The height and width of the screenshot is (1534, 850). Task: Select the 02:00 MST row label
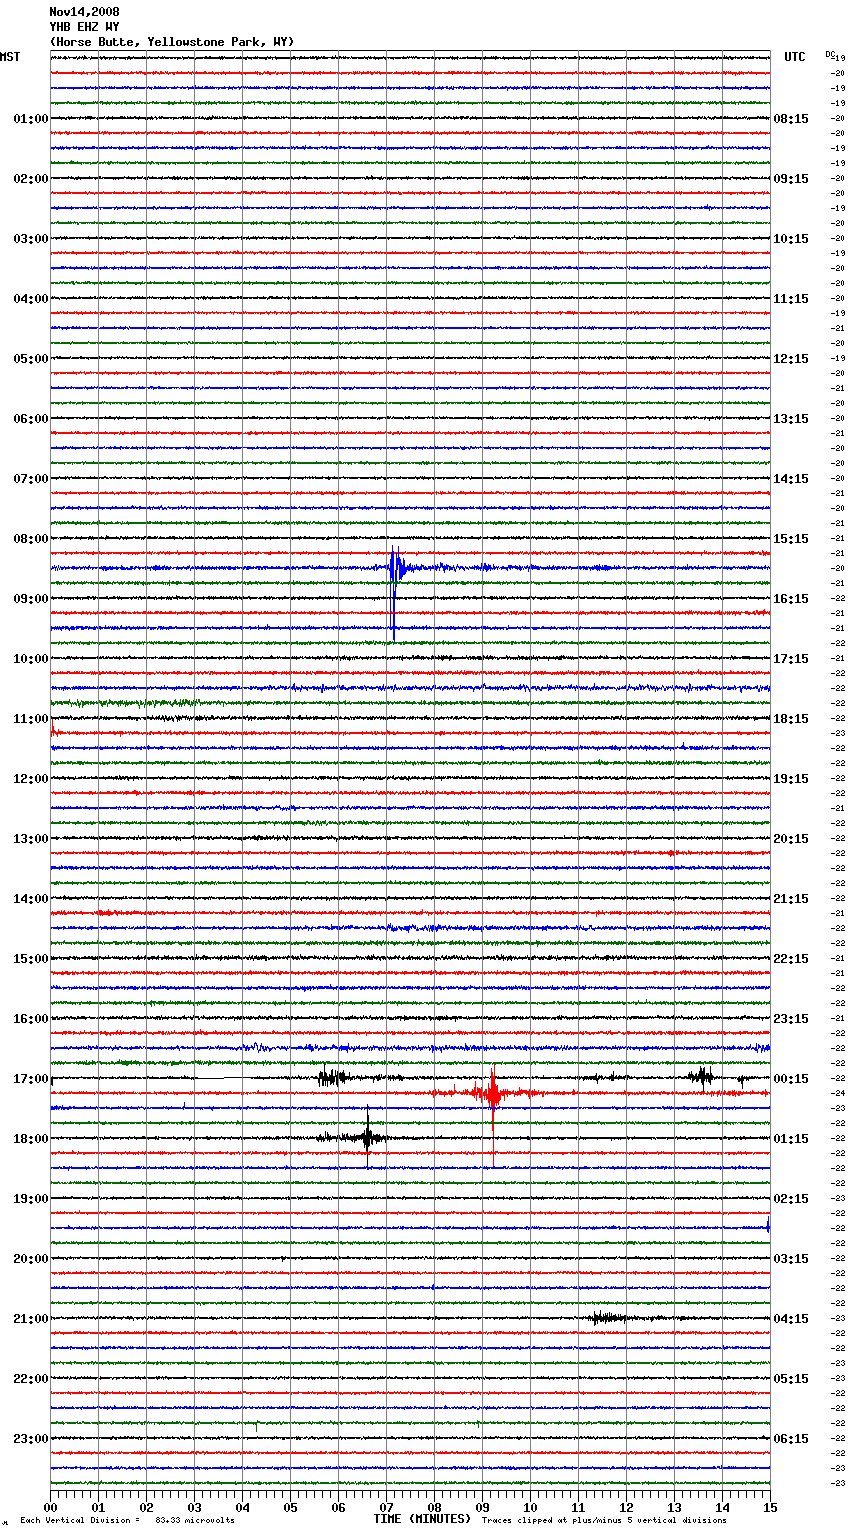tap(30, 179)
